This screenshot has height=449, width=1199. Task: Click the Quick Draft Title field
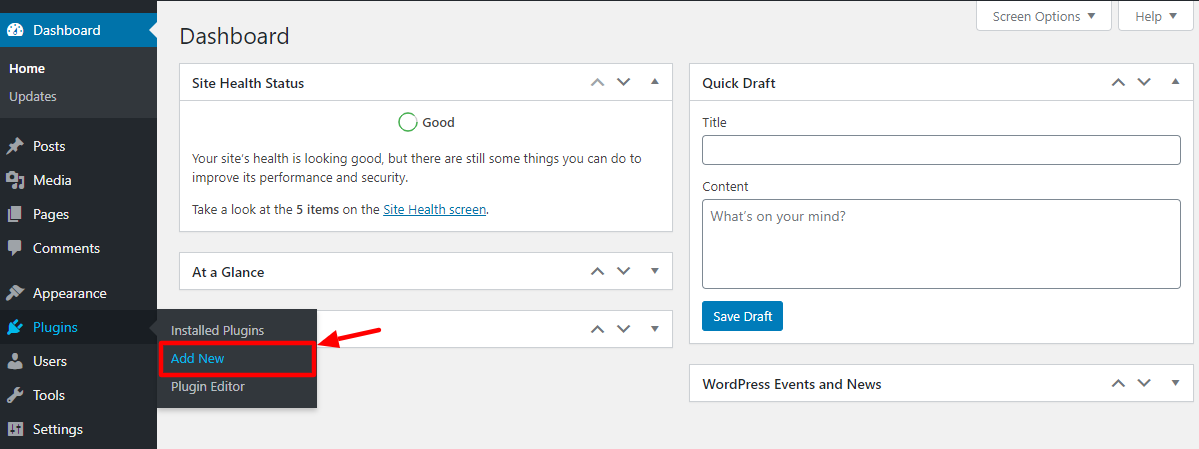tap(941, 150)
